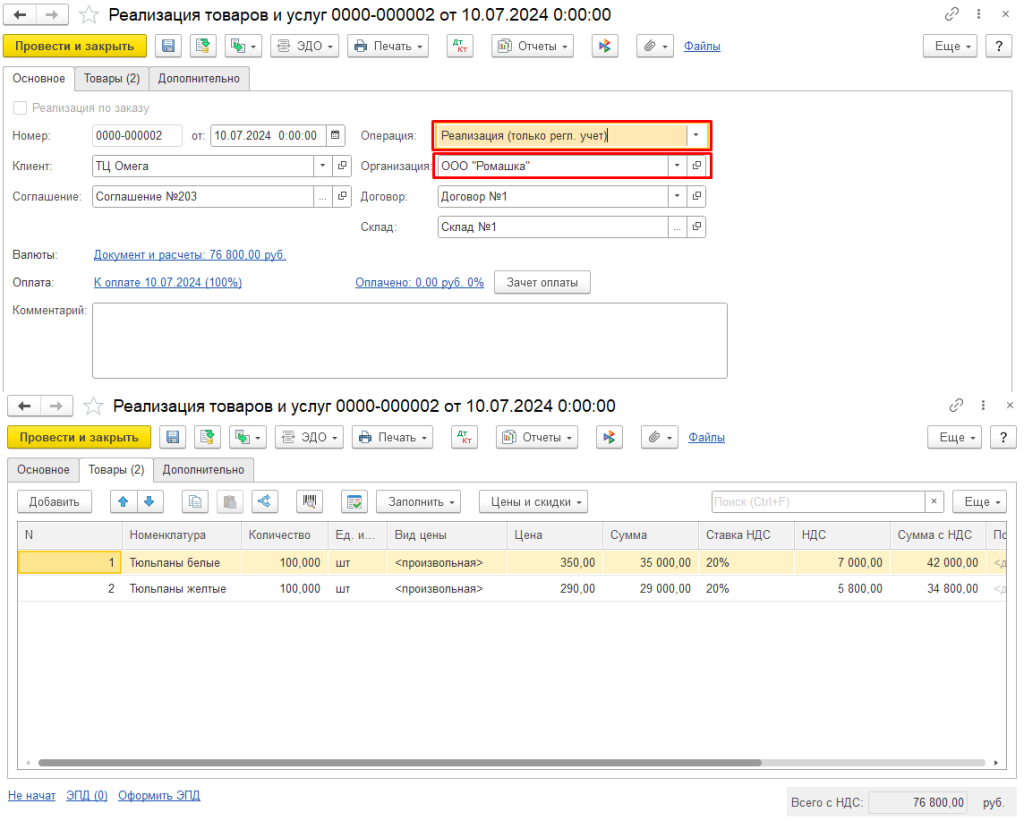Screen dimensions: 1024x821
Task: Open the ТЦ Омега client card icon
Action: (x=342, y=166)
